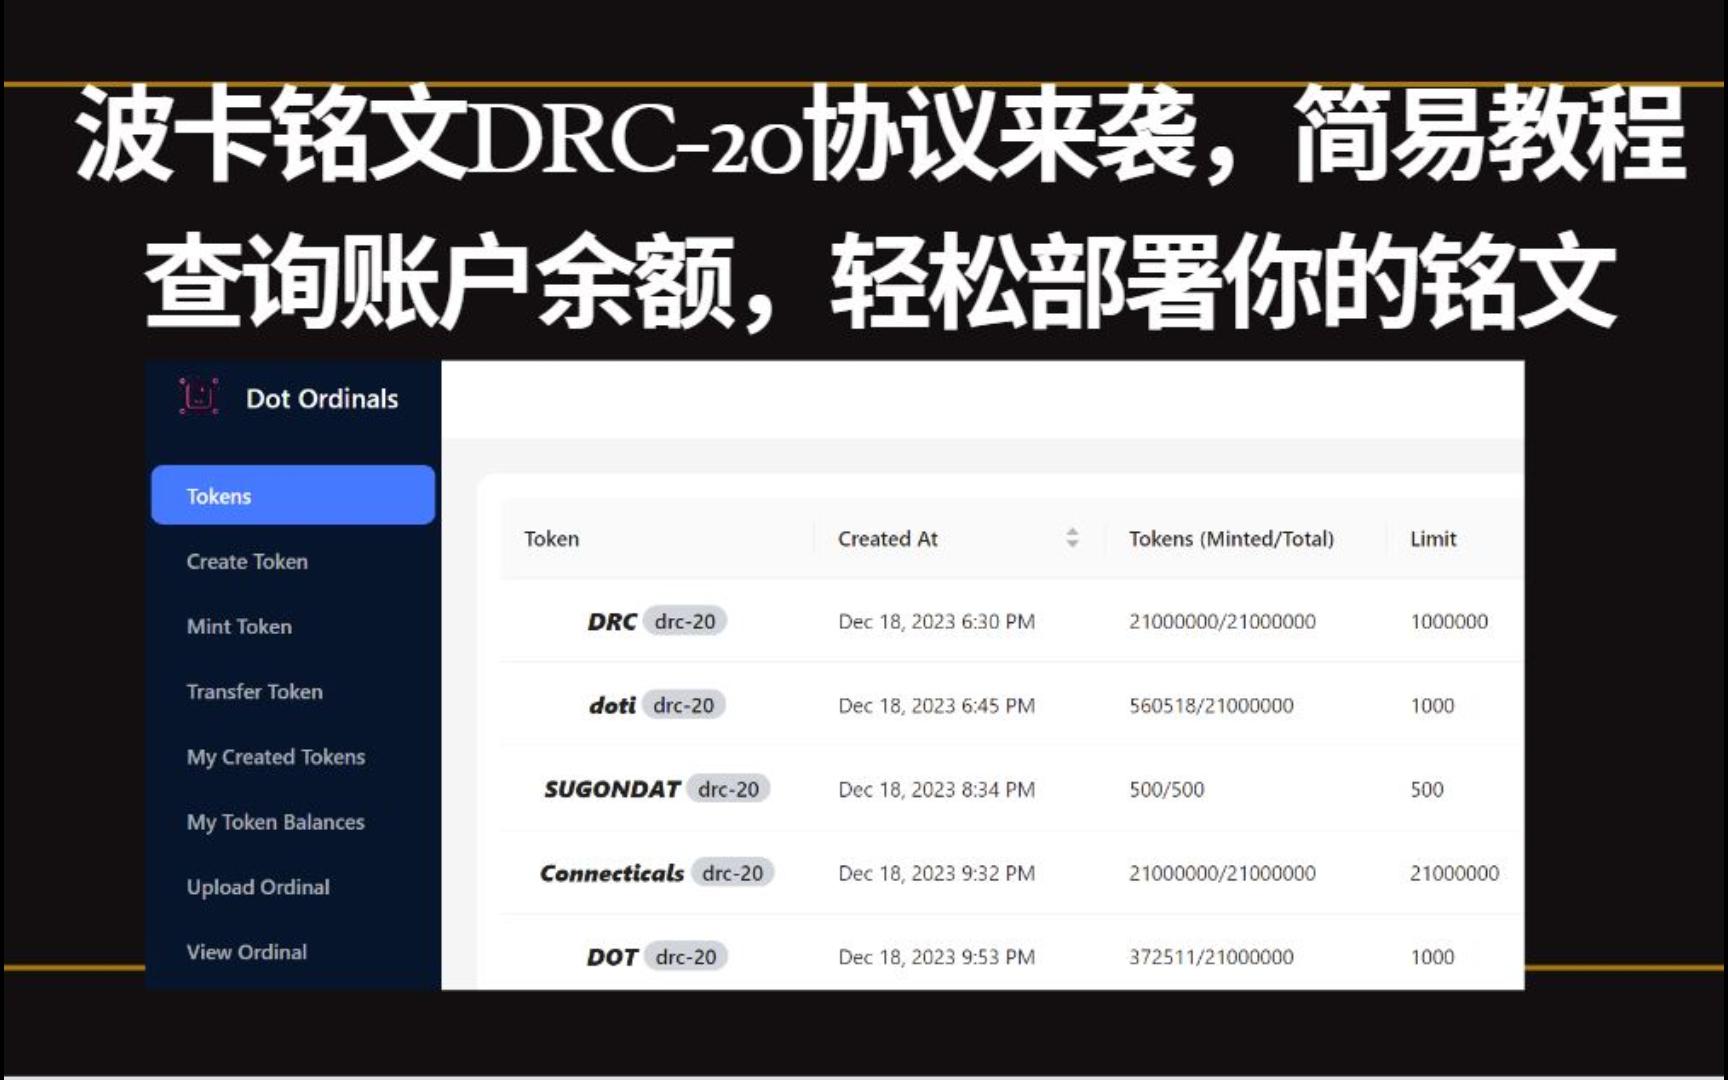Viewport: 1728px width, 1080px height.
Task: Open the Connecticals token entry
Action: point(612,874)
